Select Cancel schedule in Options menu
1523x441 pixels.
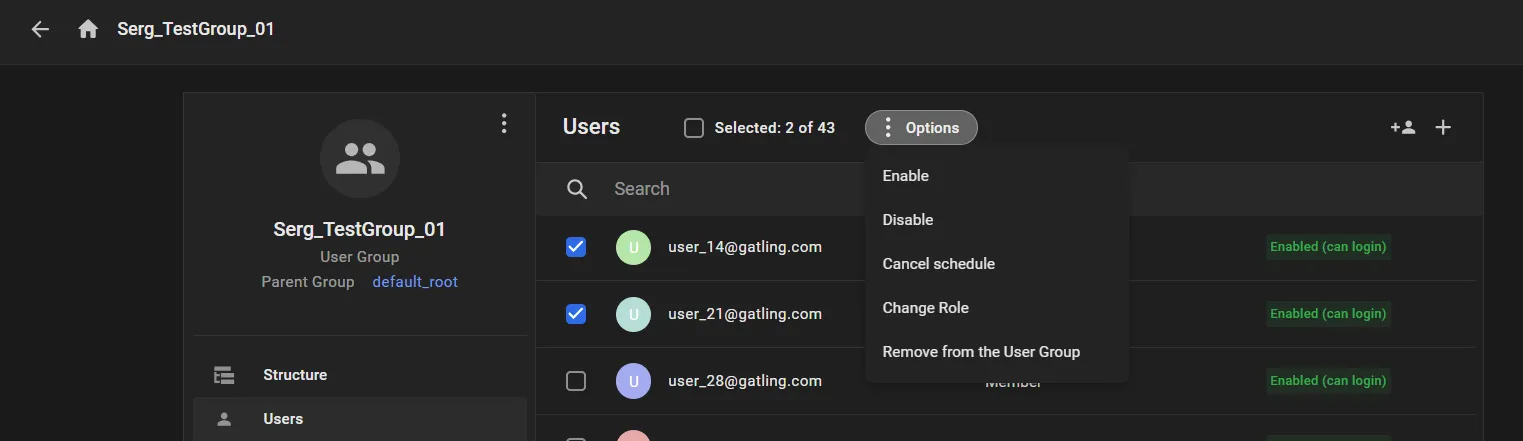[x=997, y=264]
